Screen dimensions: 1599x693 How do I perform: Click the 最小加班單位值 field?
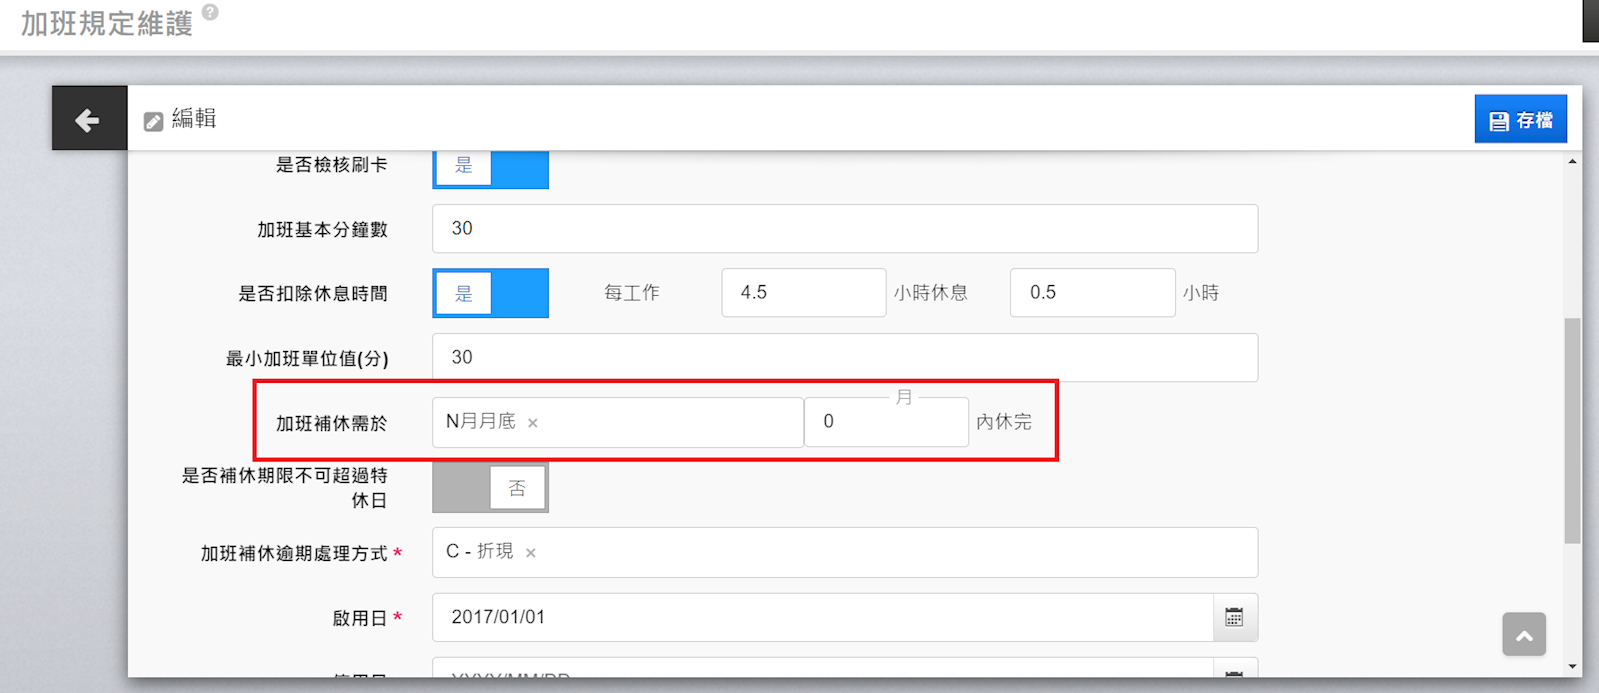[x=844, y=358]
